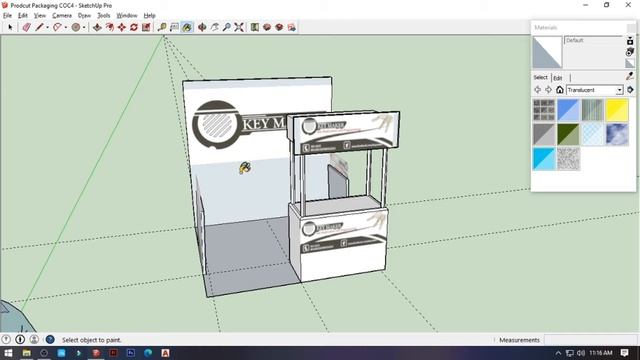640x360 pixels.
Task: Activate the Rotate tool
Action: click(134, 27)
